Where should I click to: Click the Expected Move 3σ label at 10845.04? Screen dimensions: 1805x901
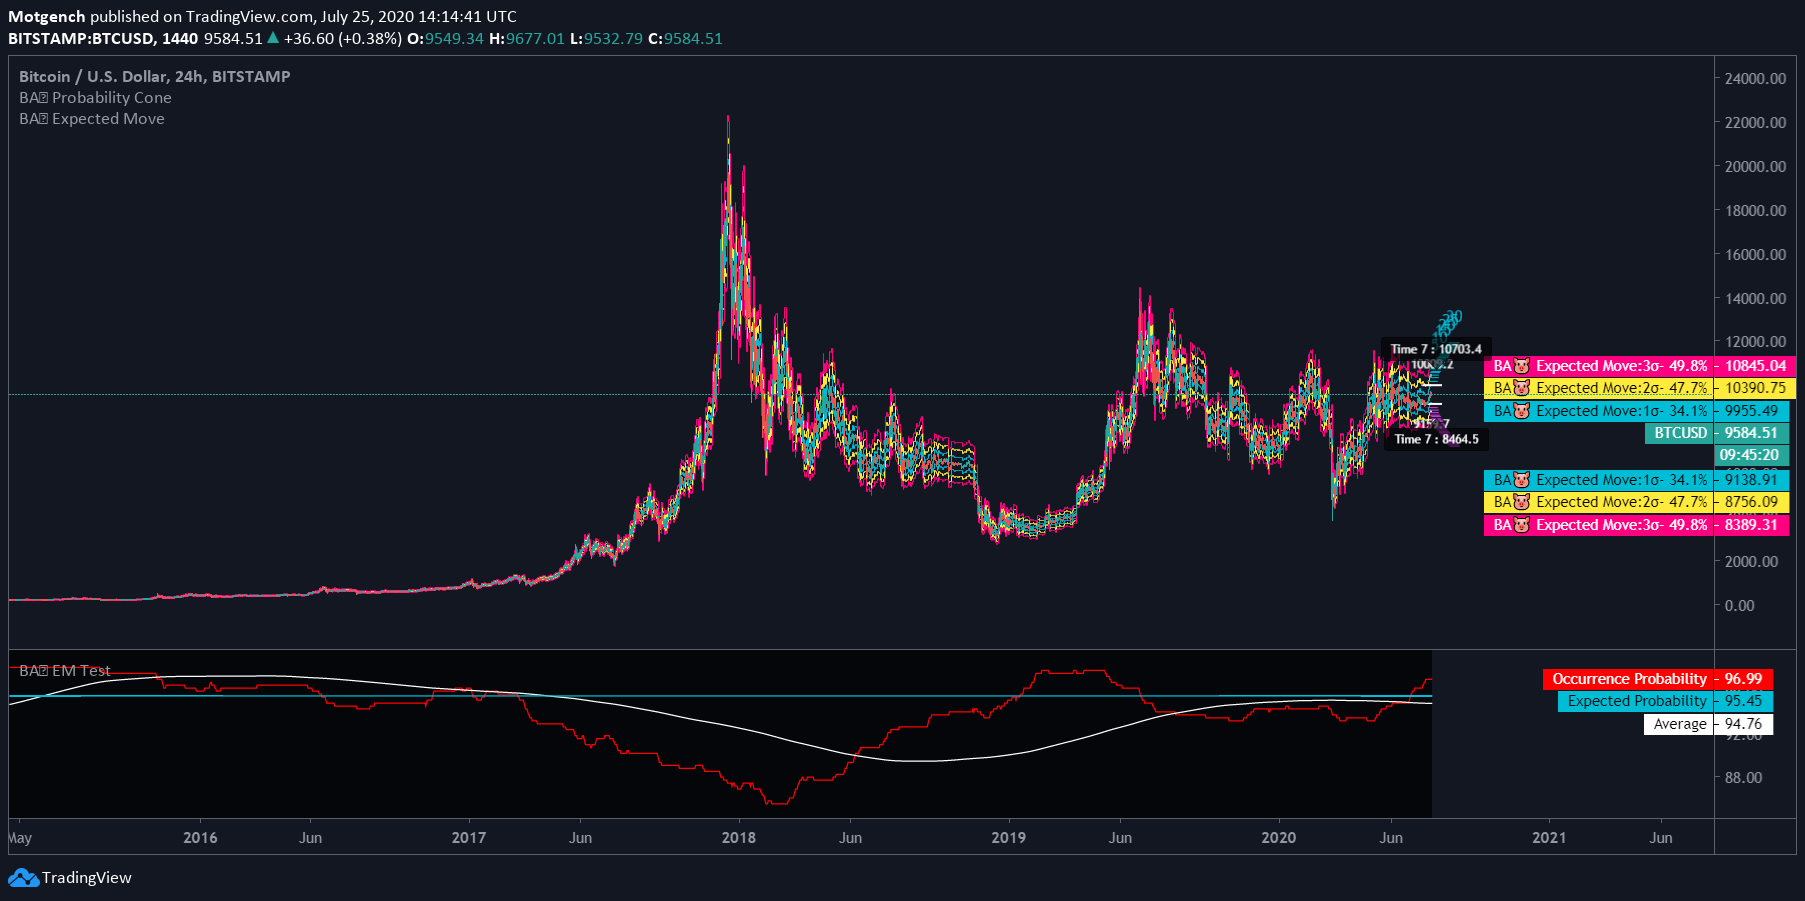(x=1640, y=366)
